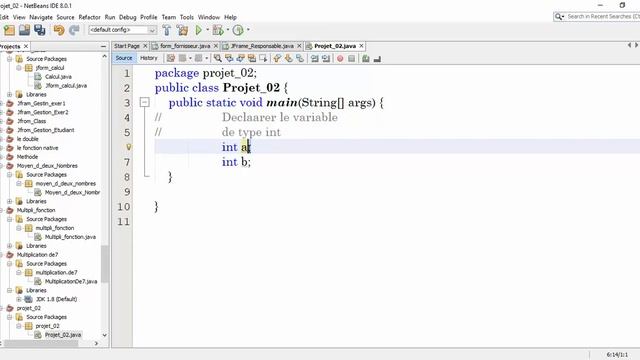Image resolution: width=640 pixels, height=360 pixels.
Task: Open the Navigate menu
Action: [x=41, y=17]
